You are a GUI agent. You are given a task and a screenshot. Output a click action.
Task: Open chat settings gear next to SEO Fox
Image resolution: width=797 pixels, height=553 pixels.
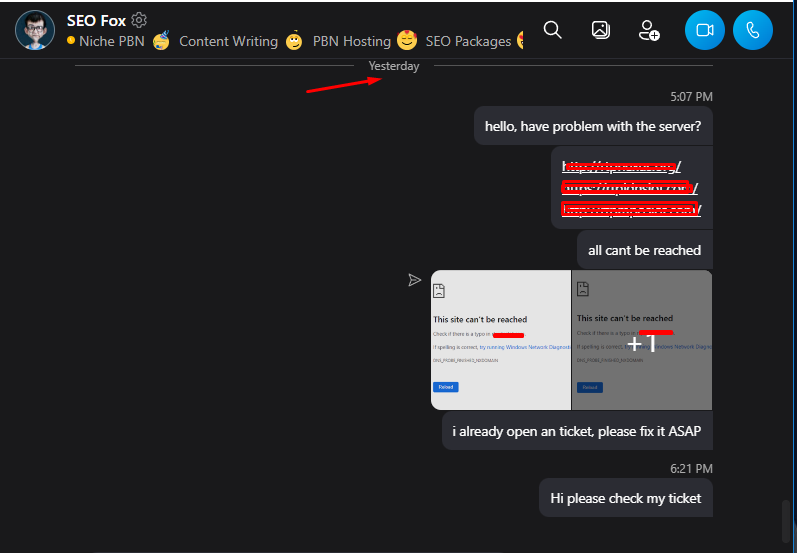(139, 20)
